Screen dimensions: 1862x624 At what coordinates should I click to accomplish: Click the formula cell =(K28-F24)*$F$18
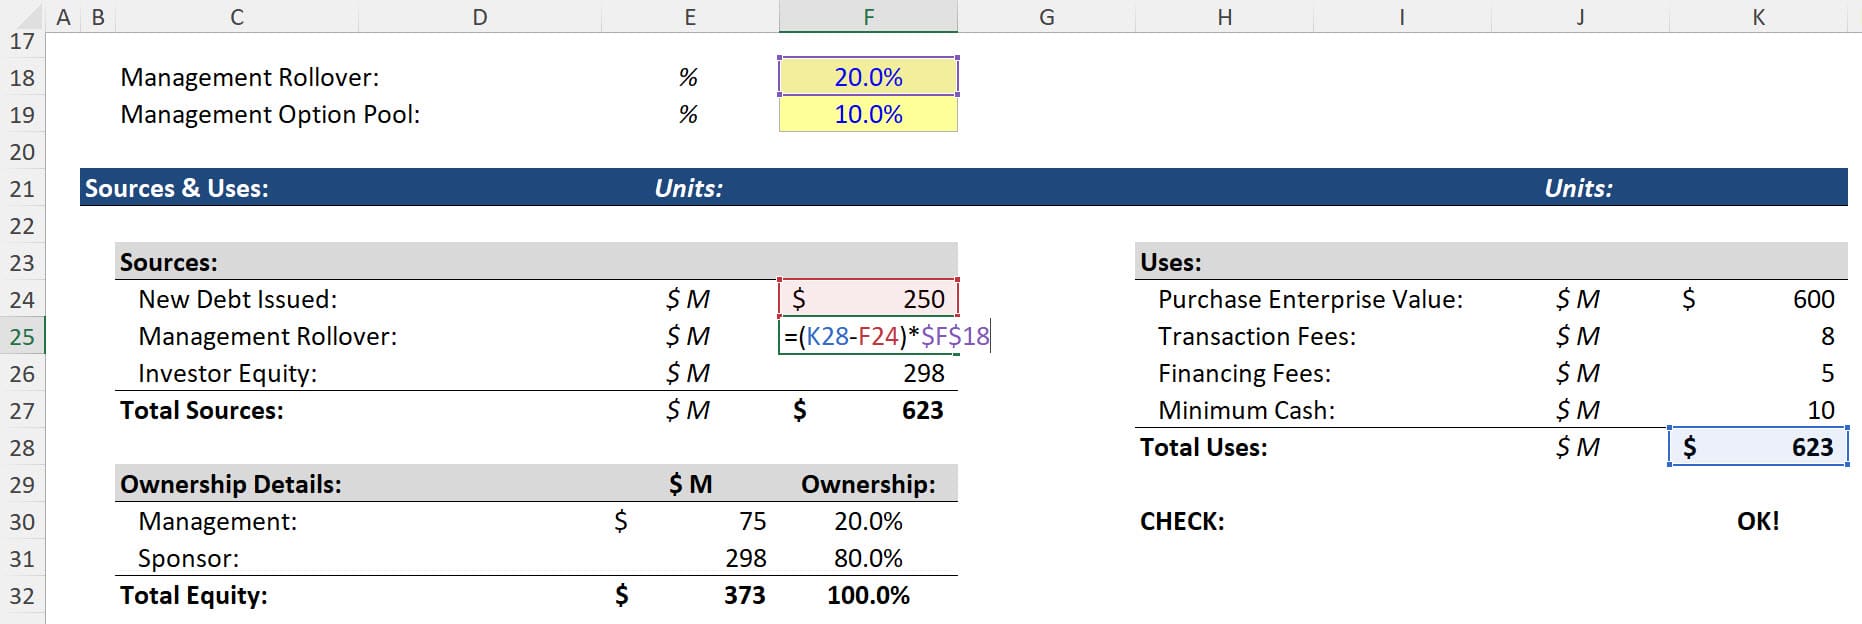[x=868, y=336]
